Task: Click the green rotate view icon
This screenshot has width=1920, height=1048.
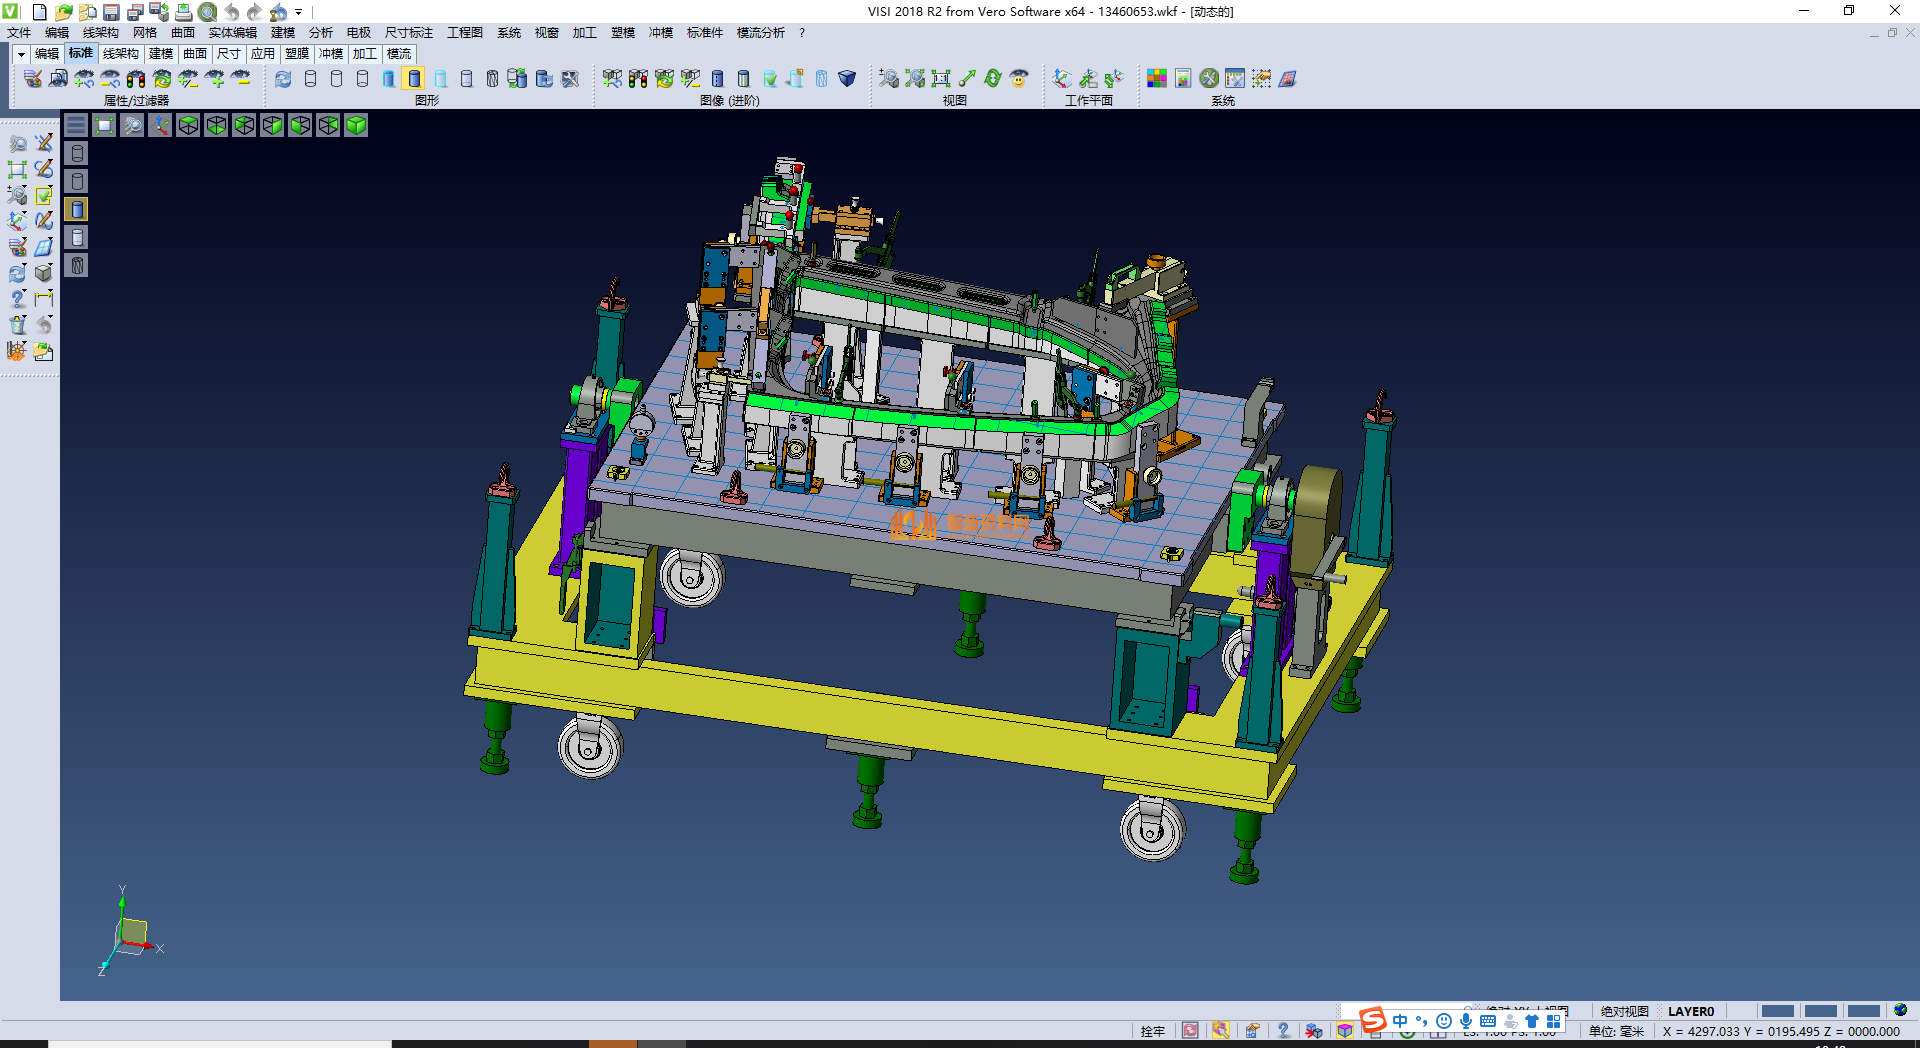Action: click(x=993, y=79)
